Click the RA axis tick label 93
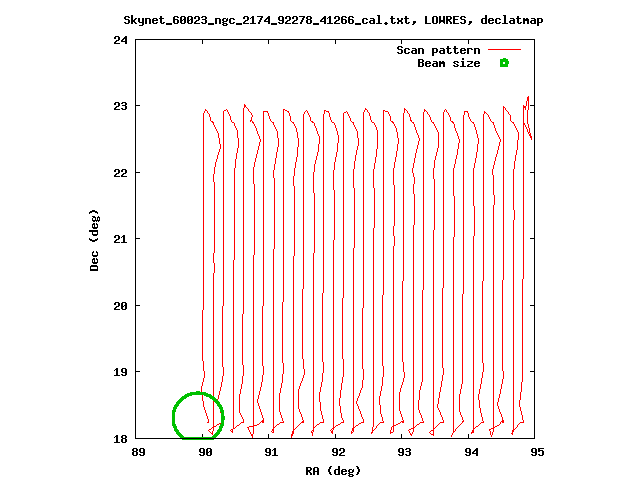Viewport: 640px width, 480px height. pos(404,452)
